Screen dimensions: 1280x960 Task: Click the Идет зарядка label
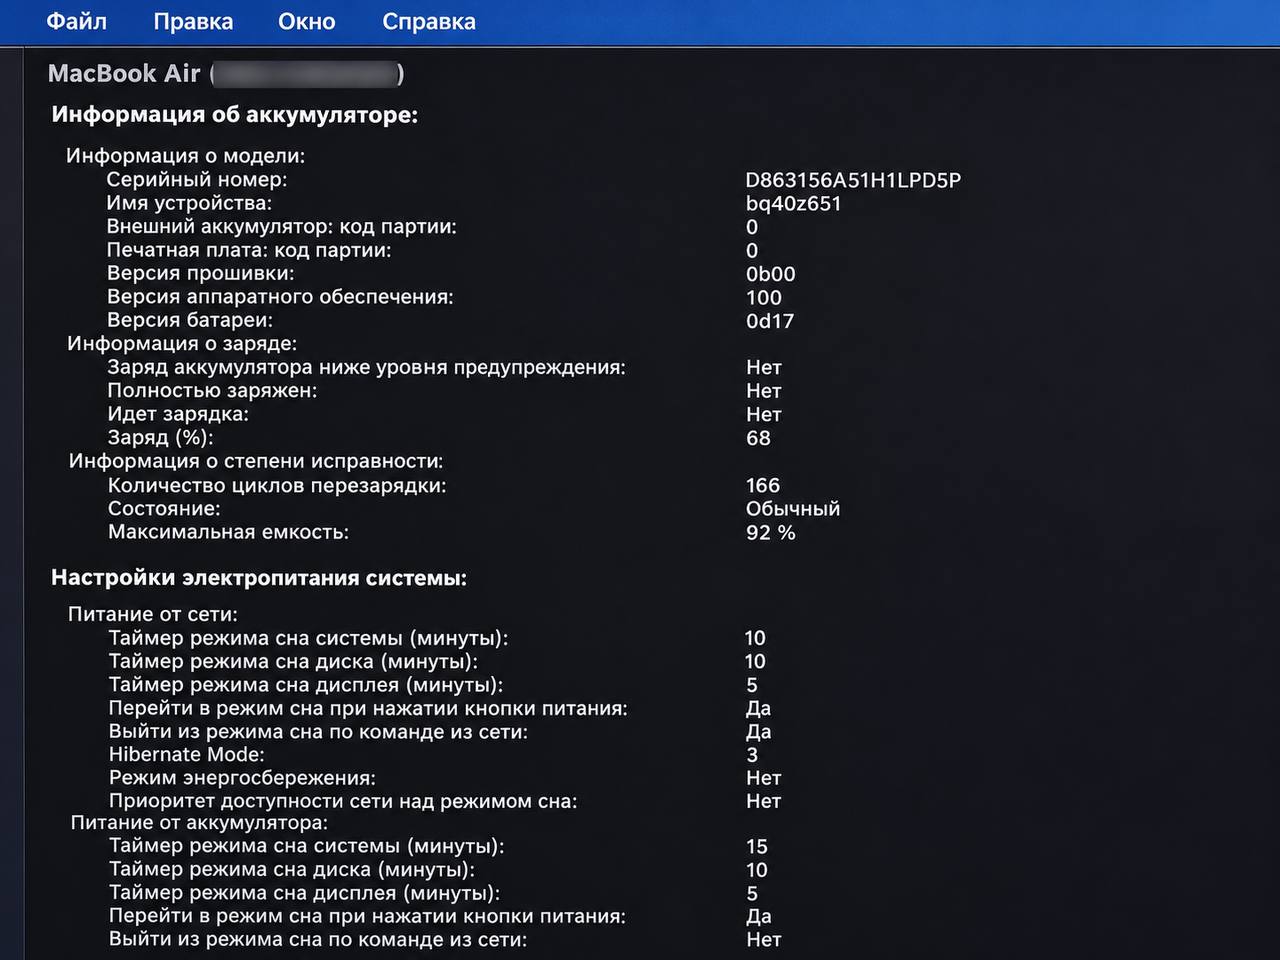point(178,414)
